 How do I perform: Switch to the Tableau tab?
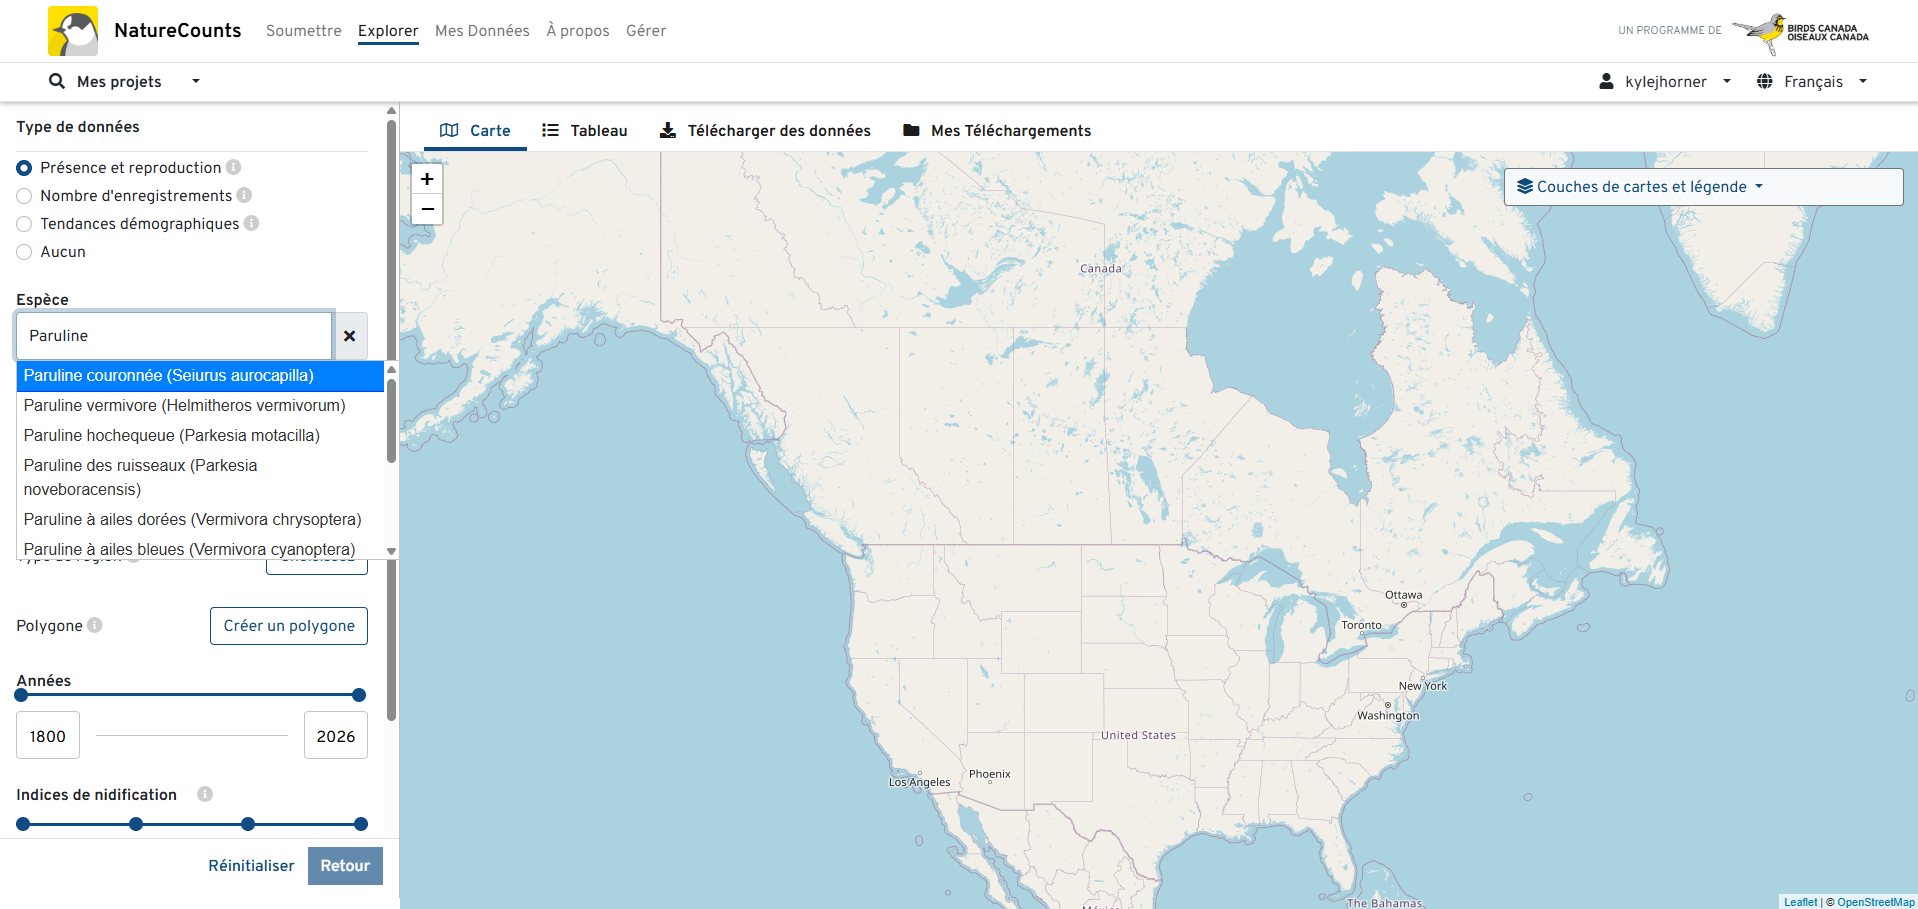pos(585,131)
